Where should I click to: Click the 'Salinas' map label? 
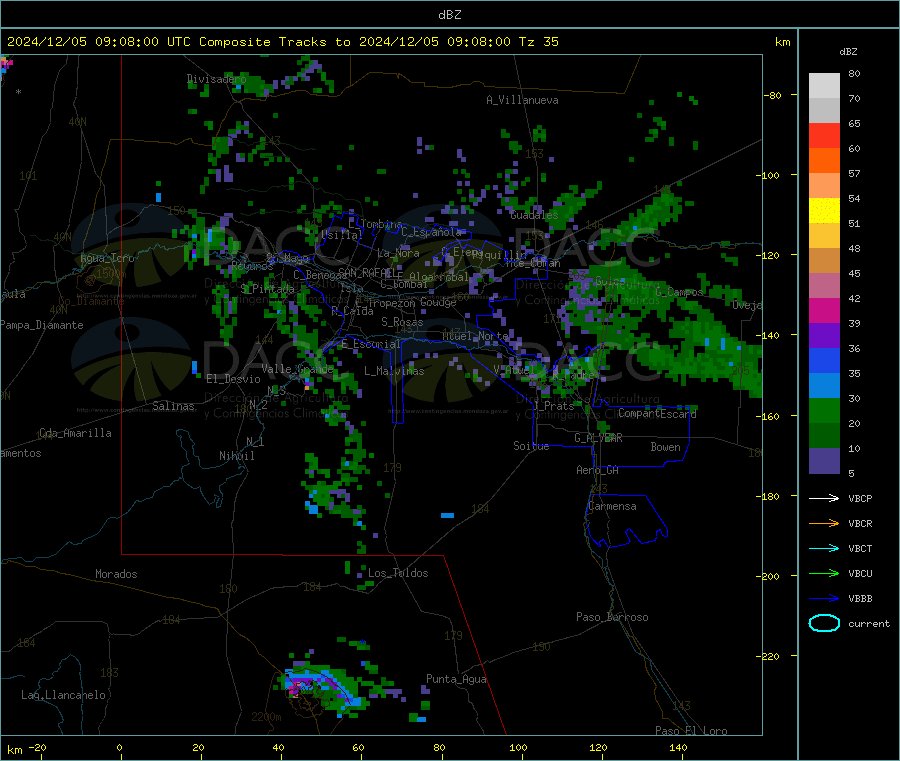[x=173, y=406]
